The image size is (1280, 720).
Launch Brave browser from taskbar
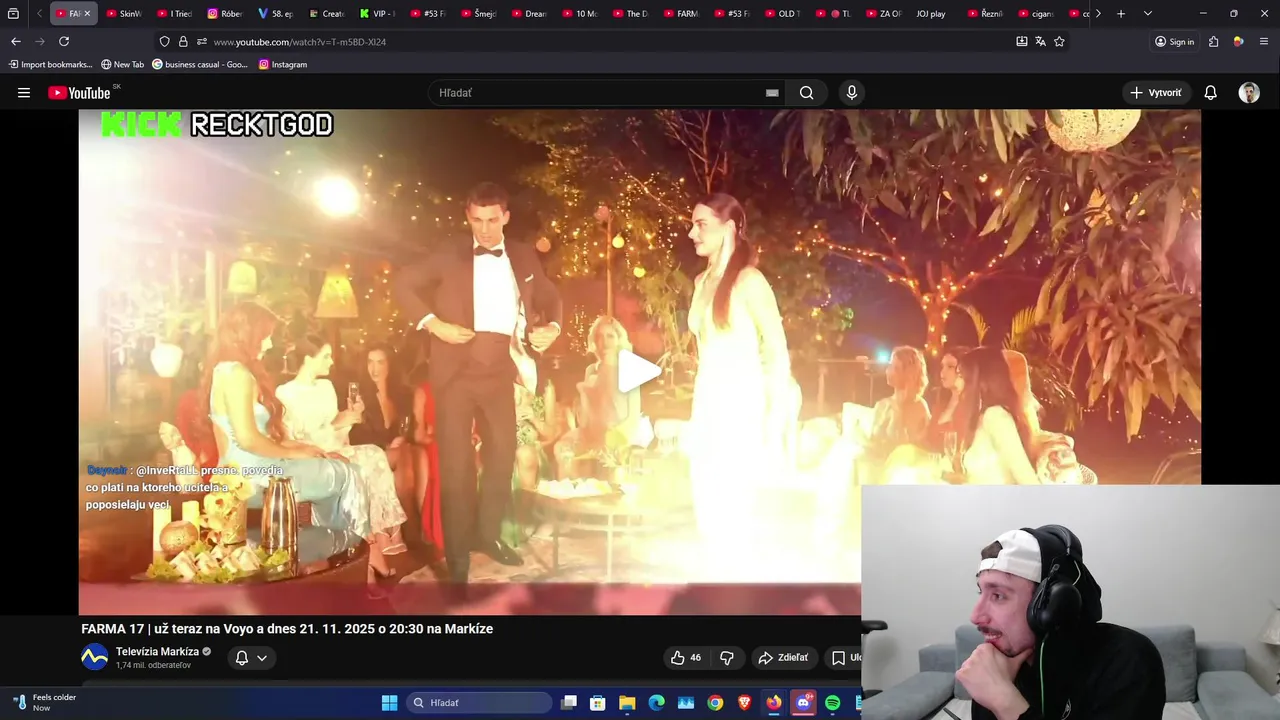coord(744,703)
